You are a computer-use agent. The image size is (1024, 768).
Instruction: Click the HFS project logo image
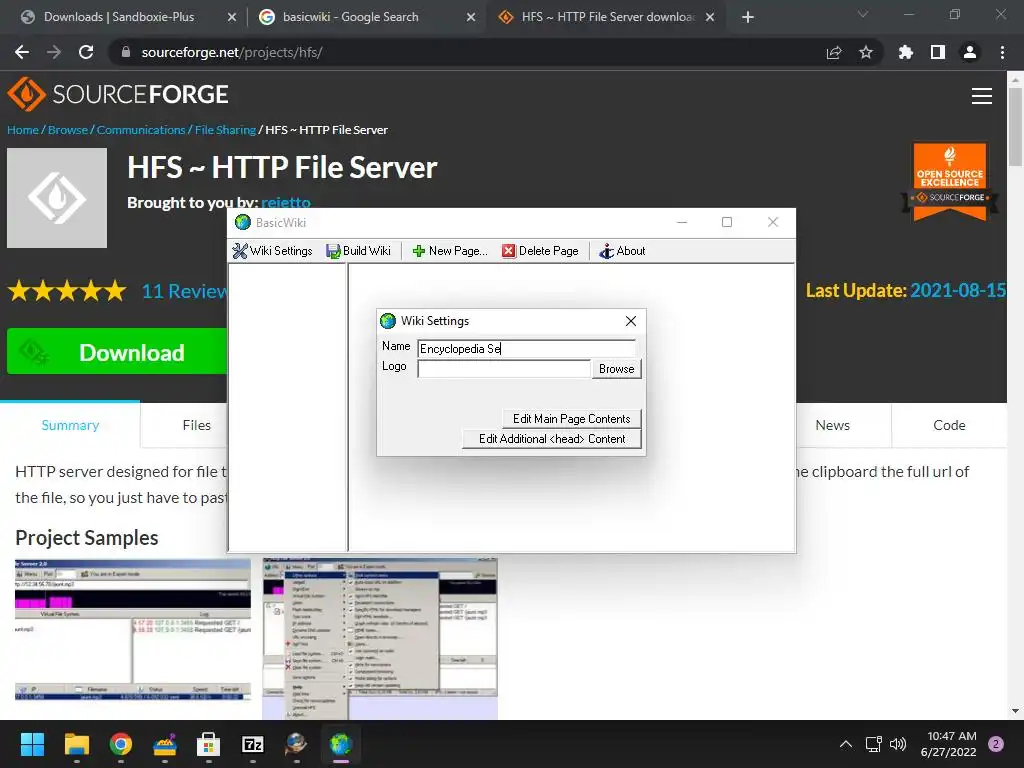[57, 198]
